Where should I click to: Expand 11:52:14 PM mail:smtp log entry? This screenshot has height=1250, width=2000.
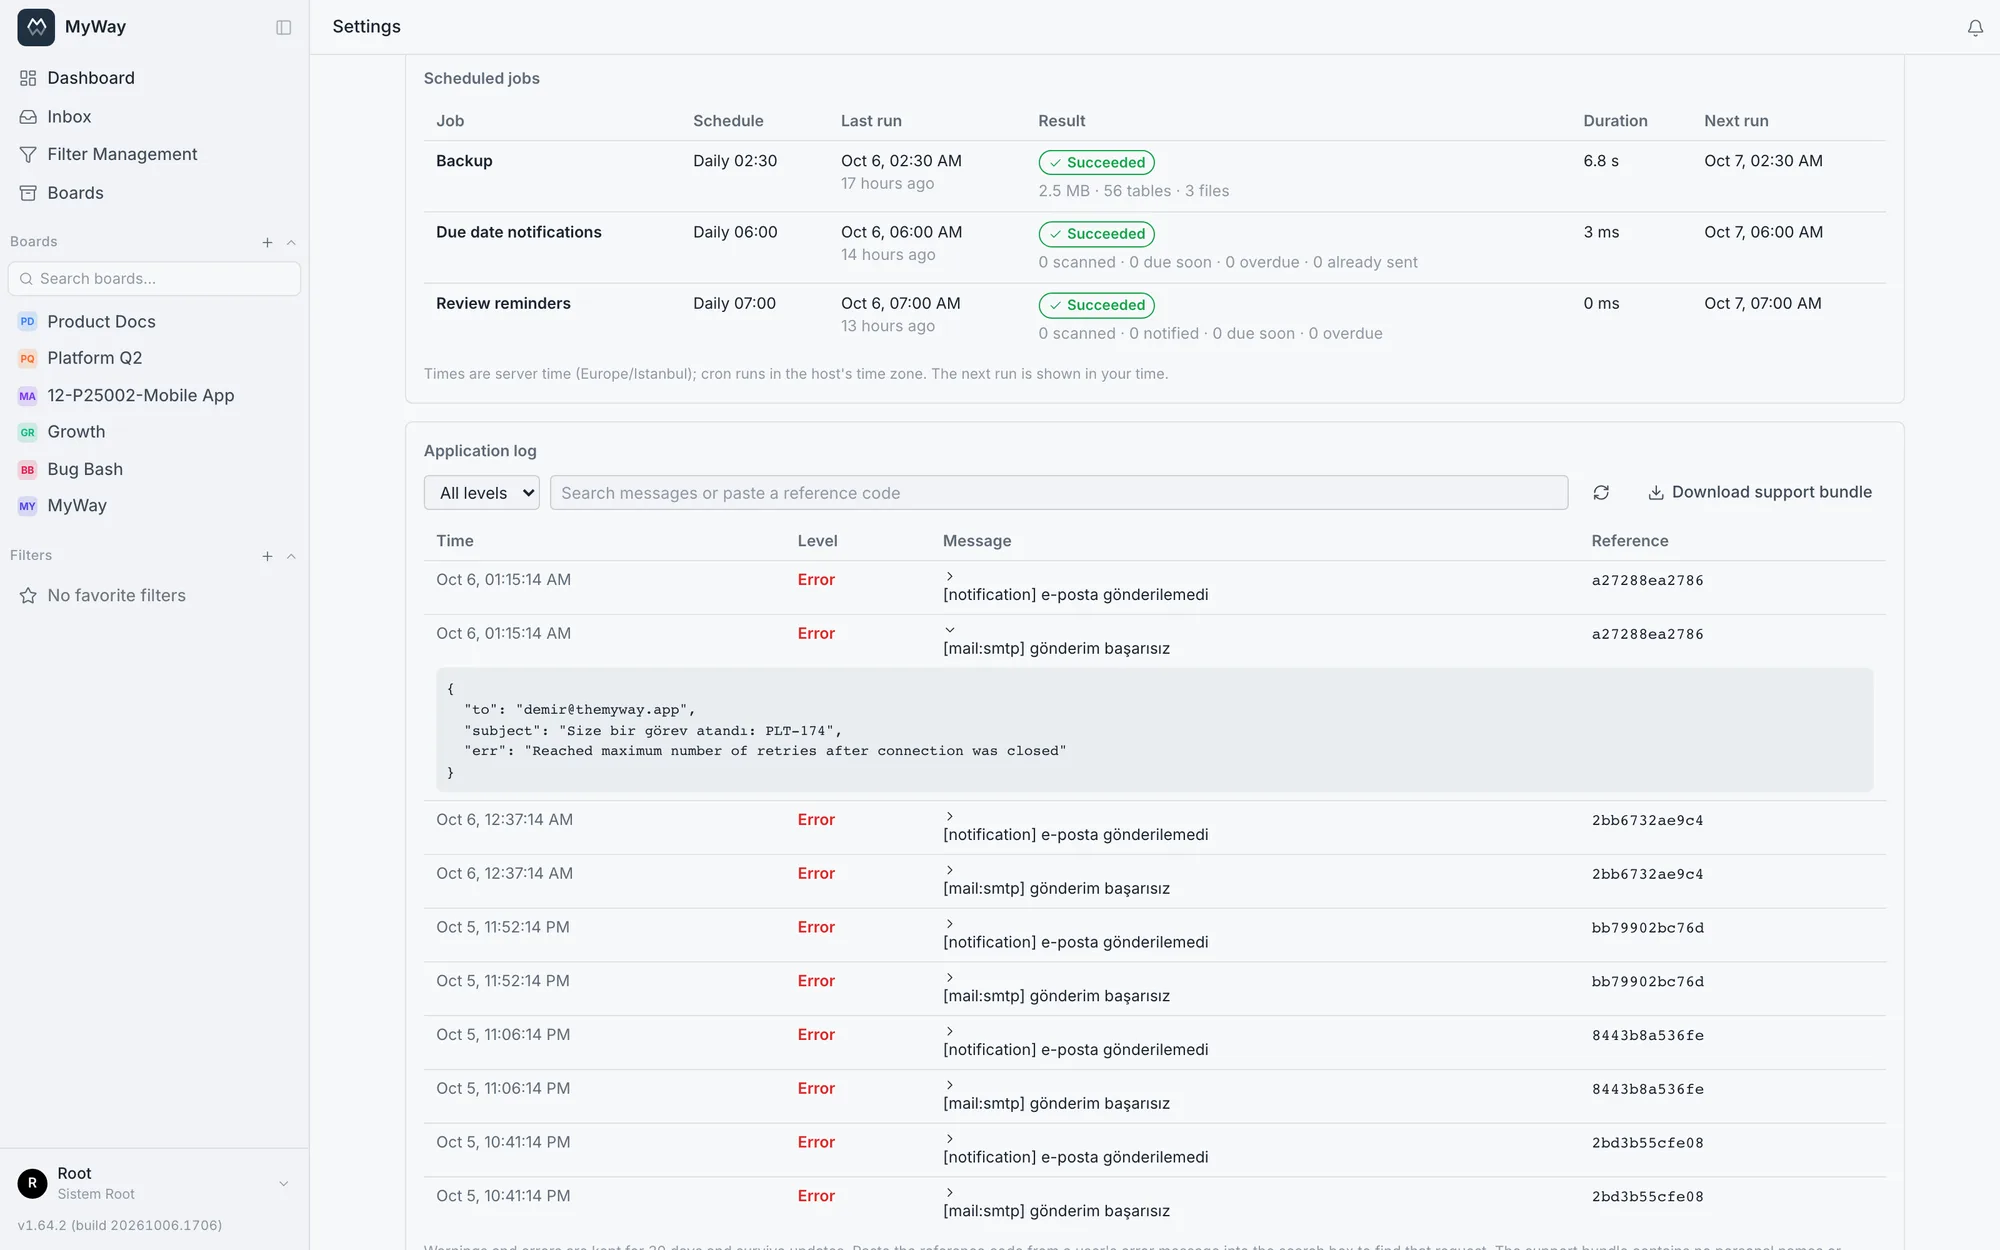(x=950, y=977)
